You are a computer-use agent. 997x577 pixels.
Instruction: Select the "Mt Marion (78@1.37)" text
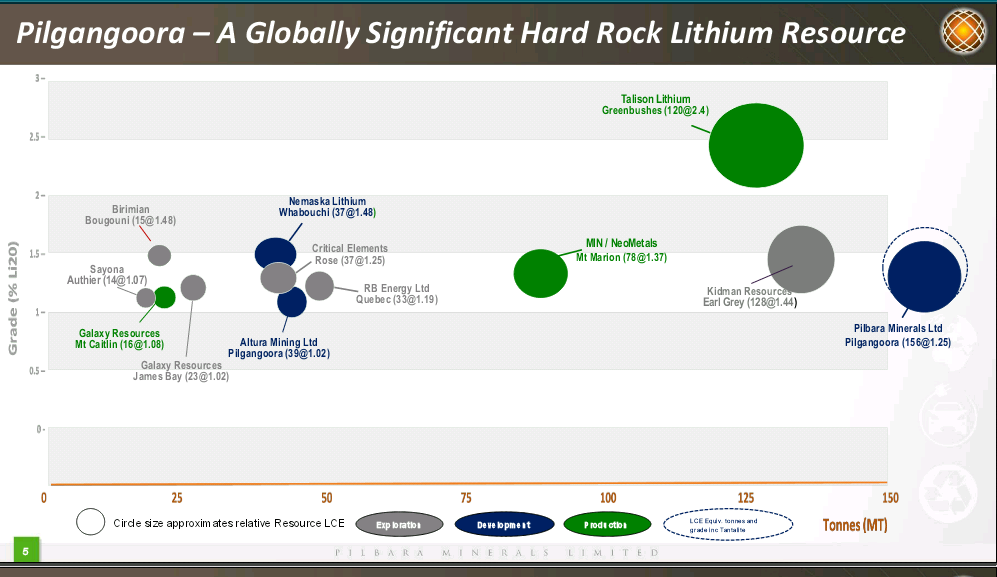coord(621,258)
